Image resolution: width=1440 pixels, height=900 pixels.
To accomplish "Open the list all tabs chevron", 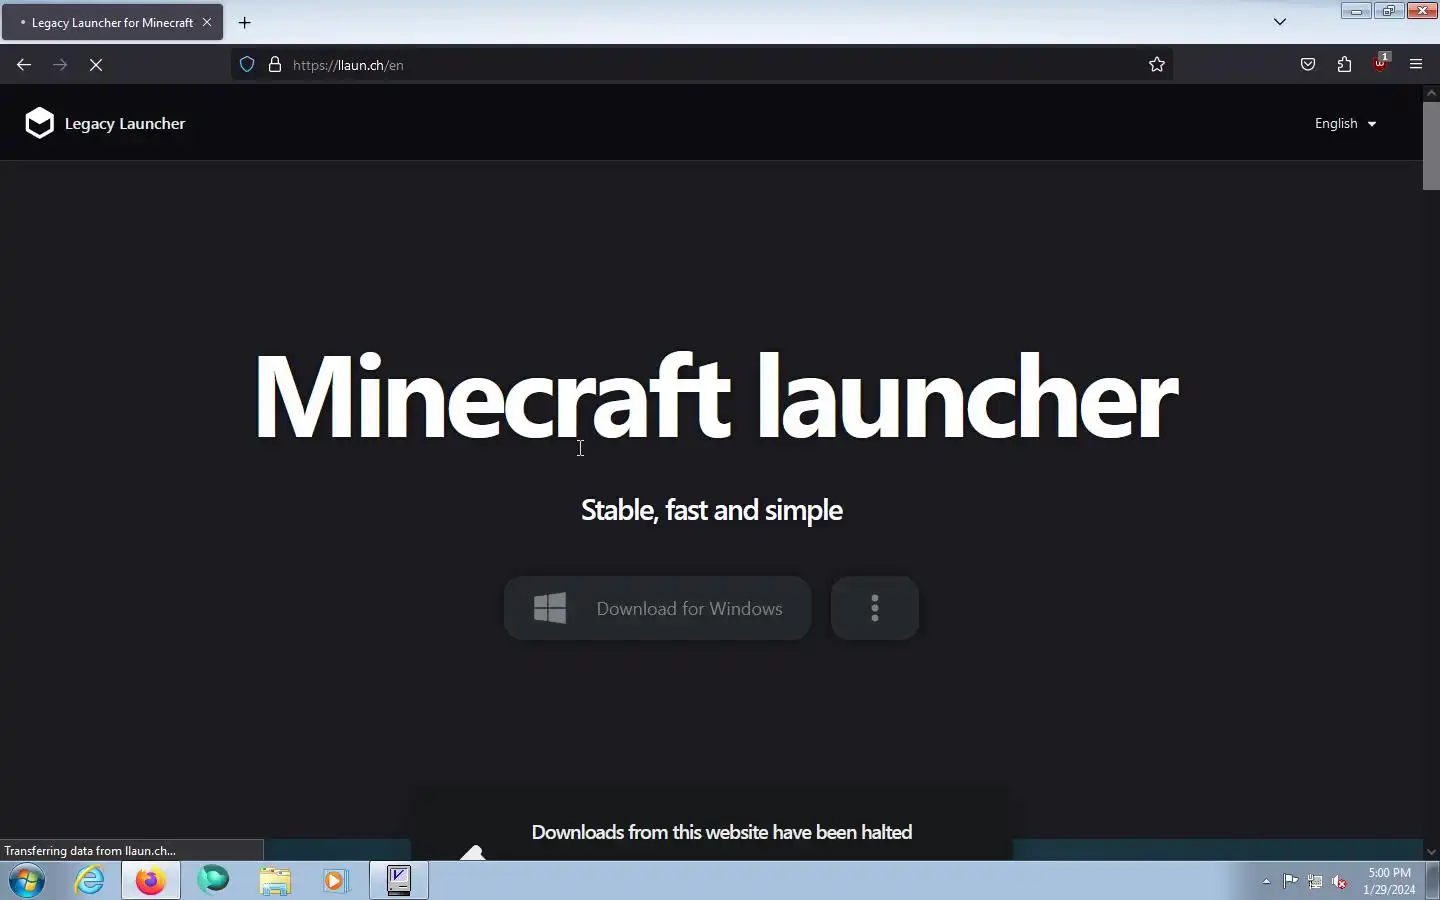I will click(1280, 22).
